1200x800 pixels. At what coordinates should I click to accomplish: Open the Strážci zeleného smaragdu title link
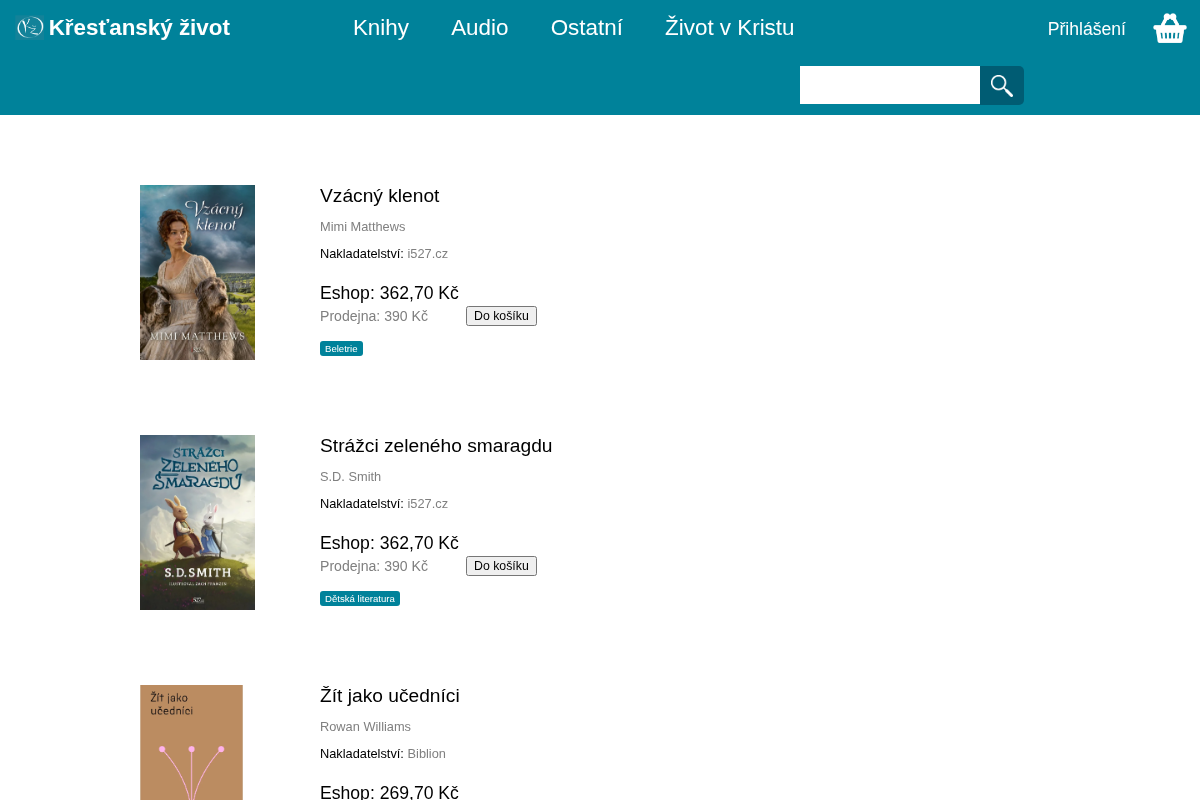tap(436, 446)
